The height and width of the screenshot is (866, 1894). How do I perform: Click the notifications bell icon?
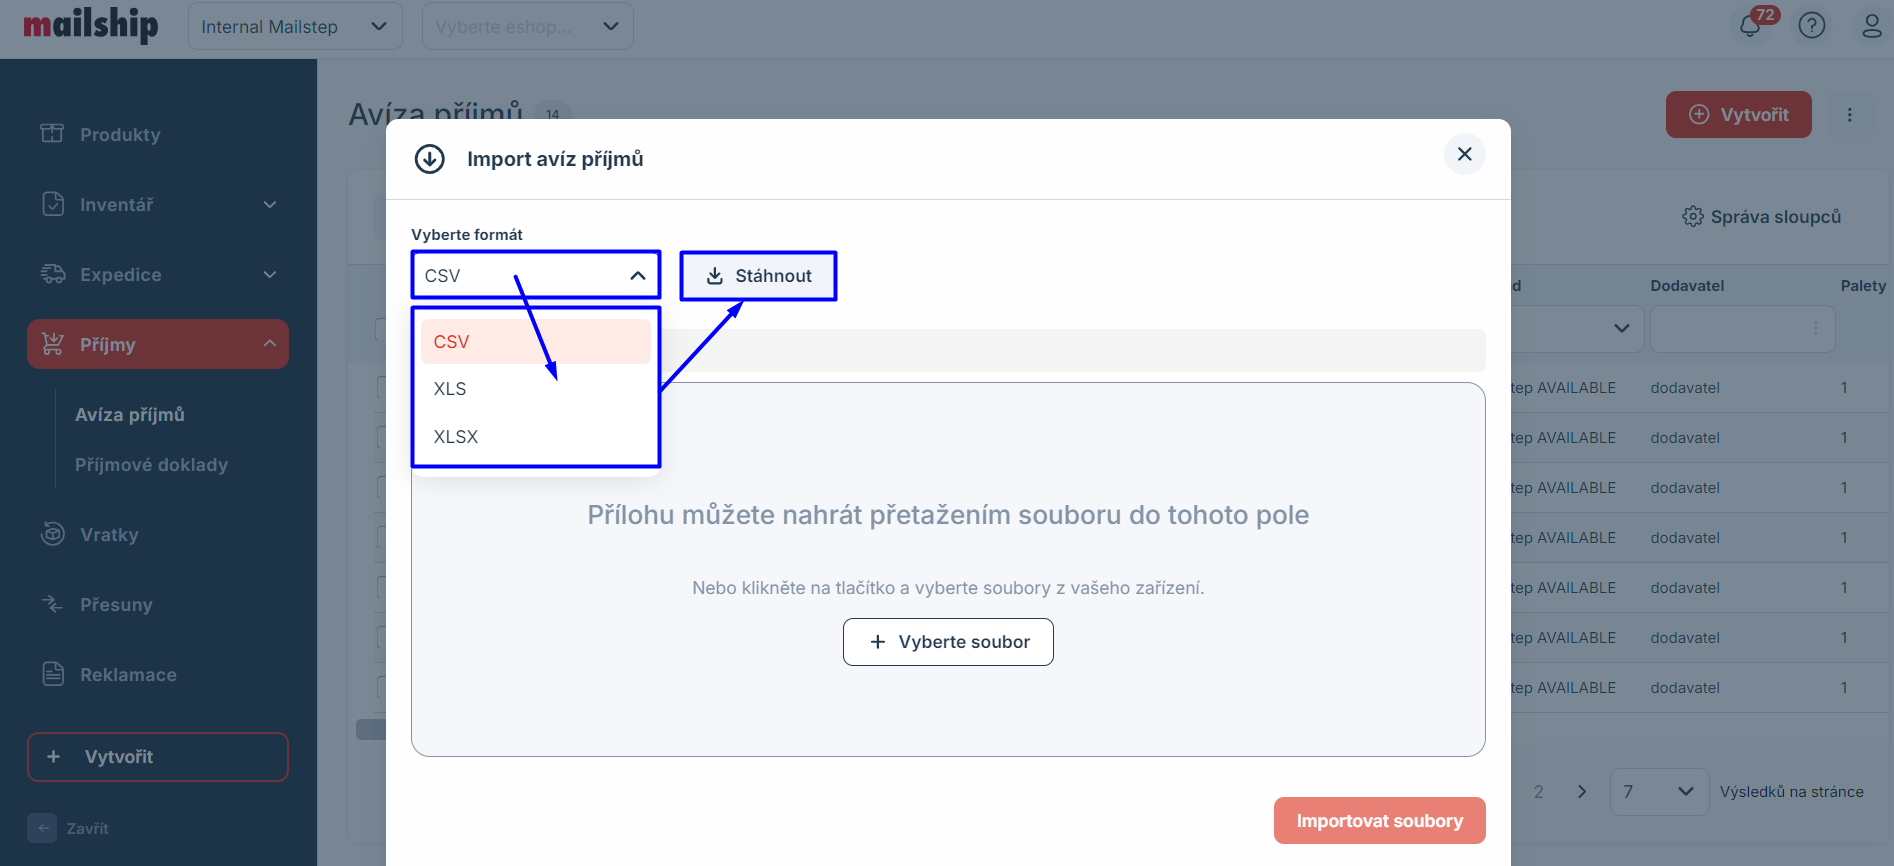click(x=1750, y=25)
